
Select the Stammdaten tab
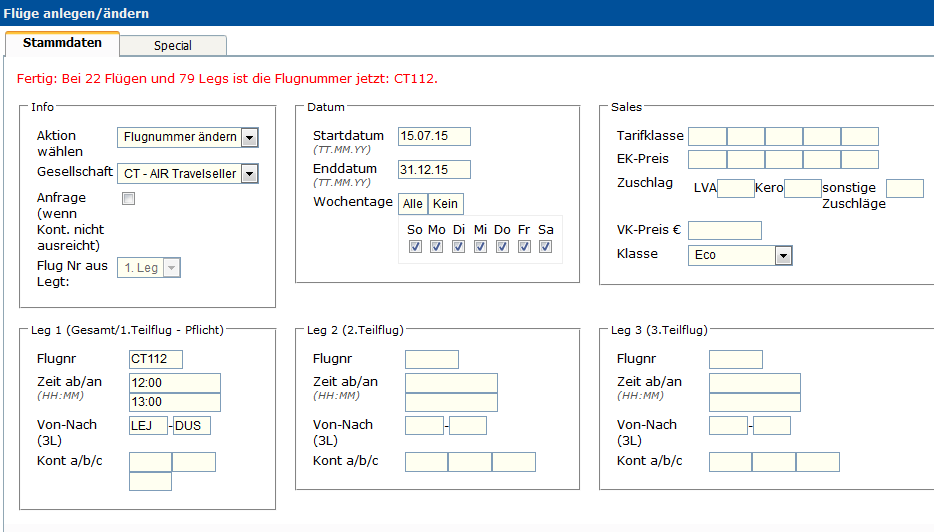(62, 43)
